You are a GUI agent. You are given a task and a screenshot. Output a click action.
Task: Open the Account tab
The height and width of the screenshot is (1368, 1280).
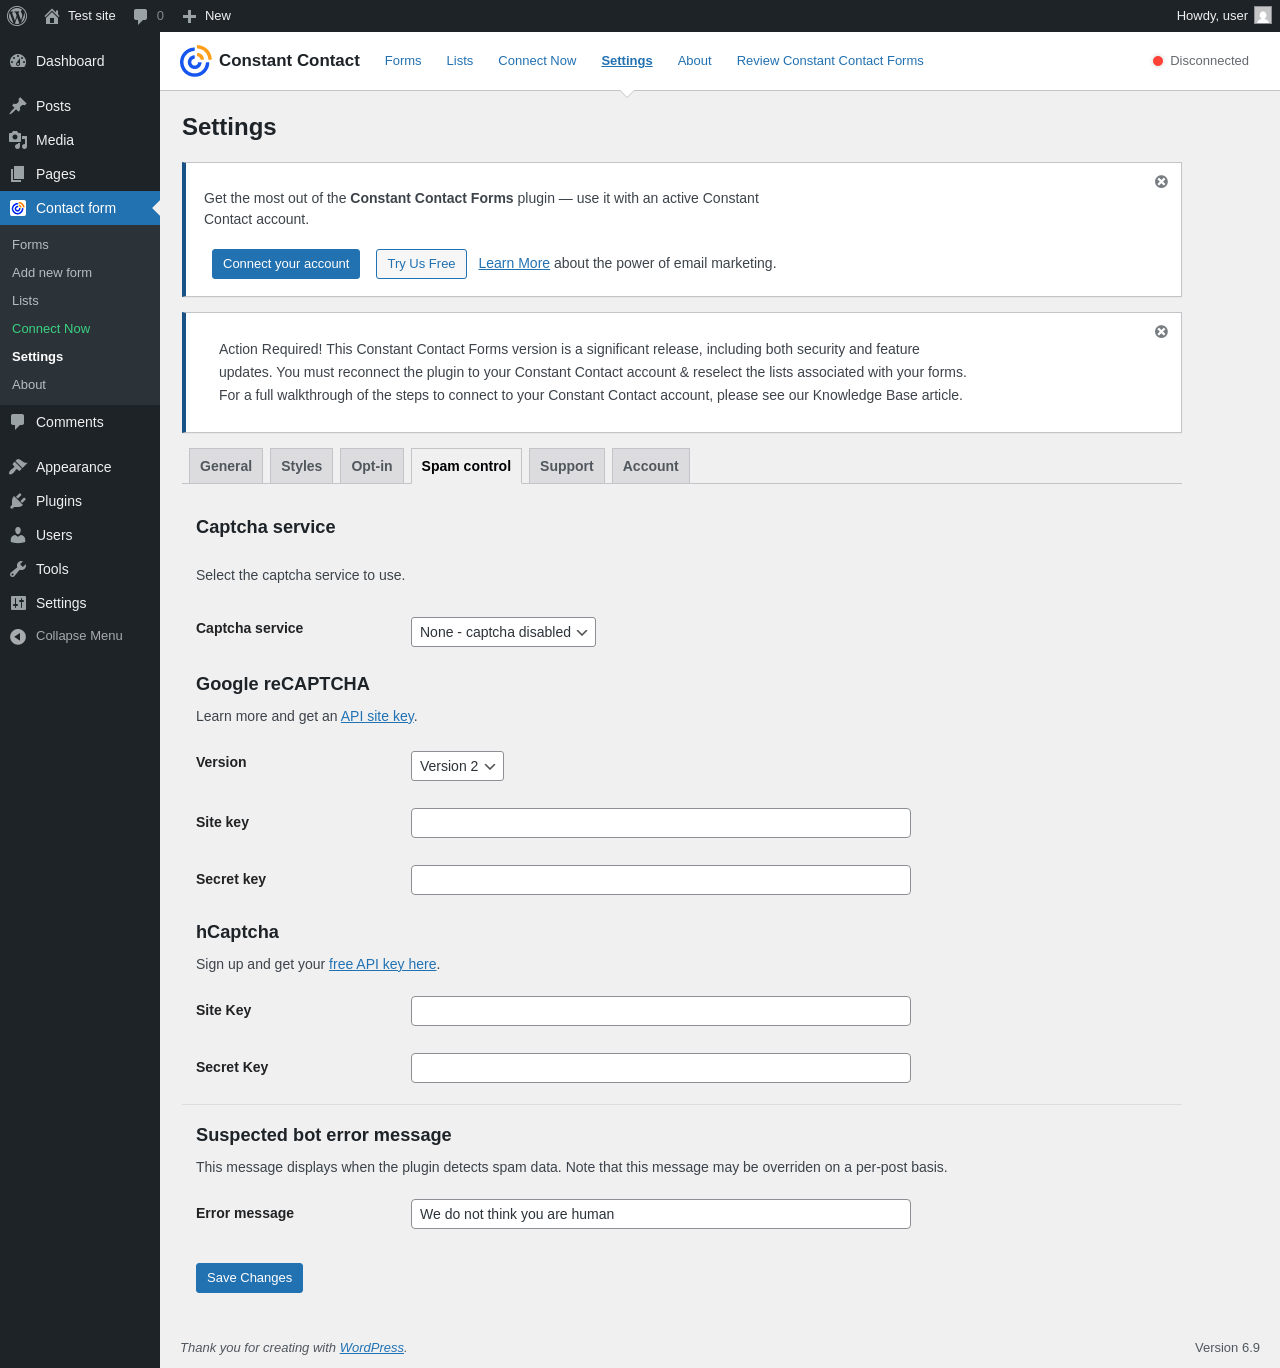pos(650,466)
